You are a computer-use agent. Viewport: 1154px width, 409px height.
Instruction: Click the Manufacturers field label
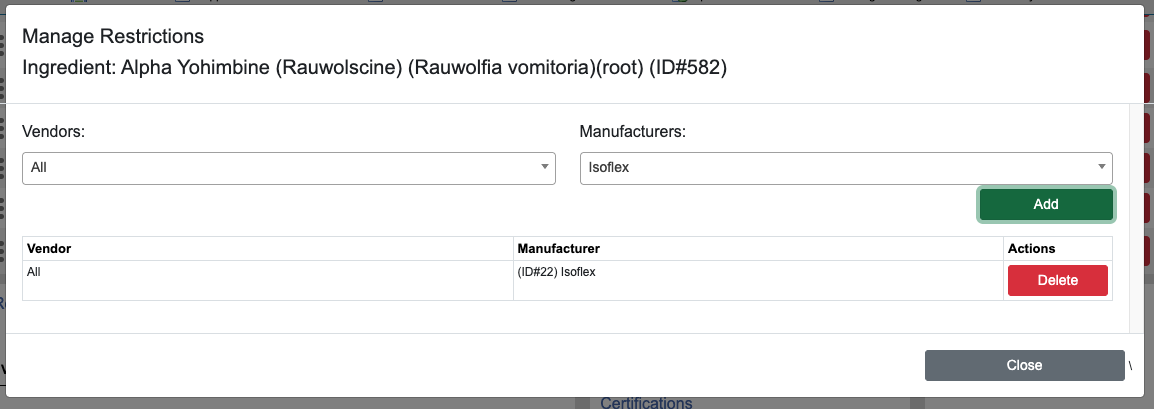tap(633, 131)
